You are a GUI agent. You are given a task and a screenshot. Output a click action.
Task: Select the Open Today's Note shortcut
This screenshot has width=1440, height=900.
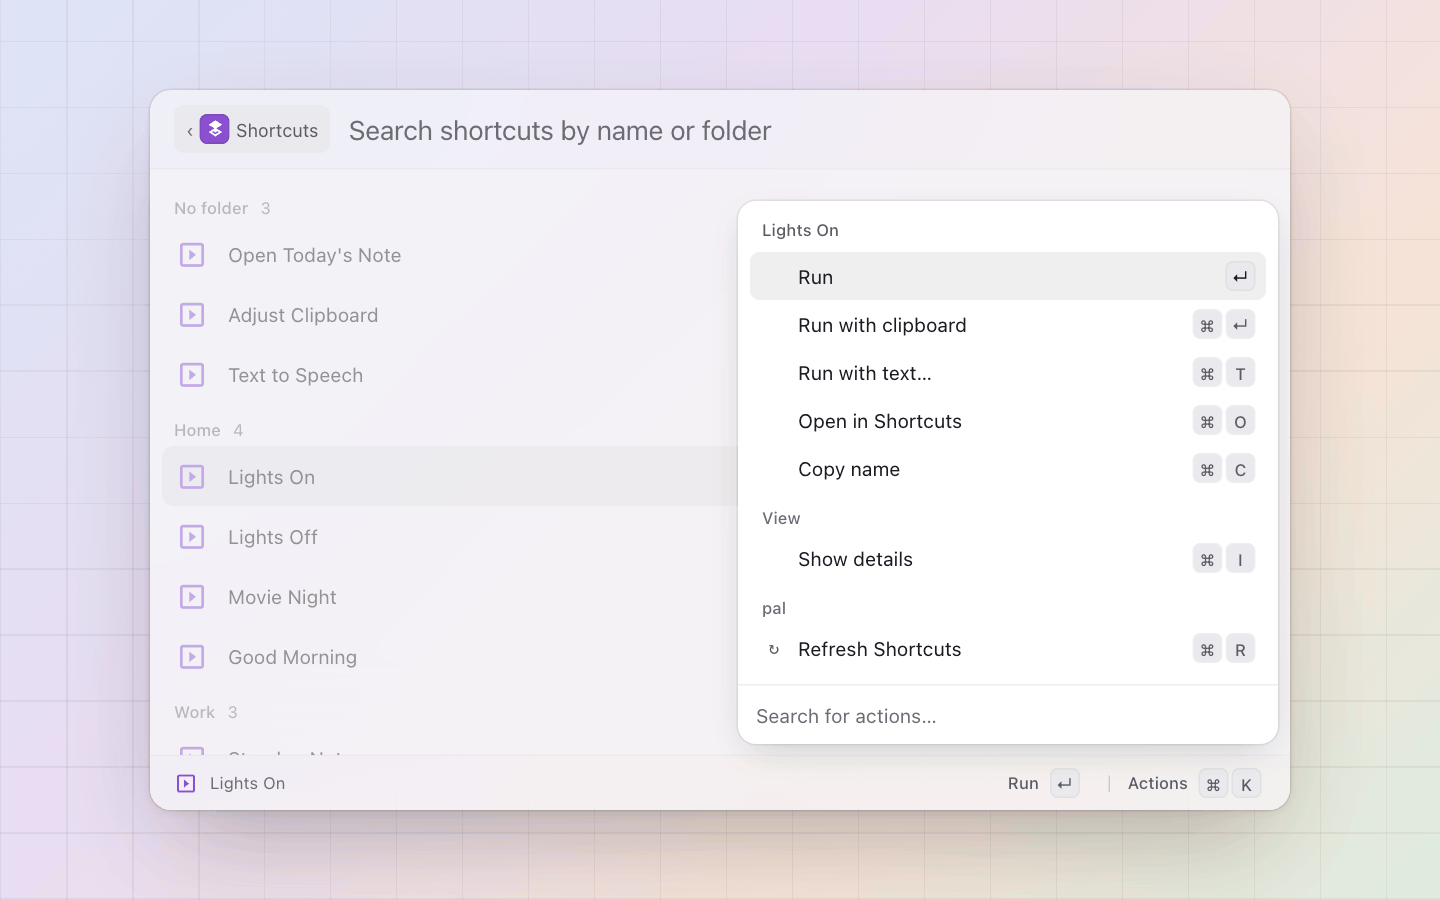(450, 255)
